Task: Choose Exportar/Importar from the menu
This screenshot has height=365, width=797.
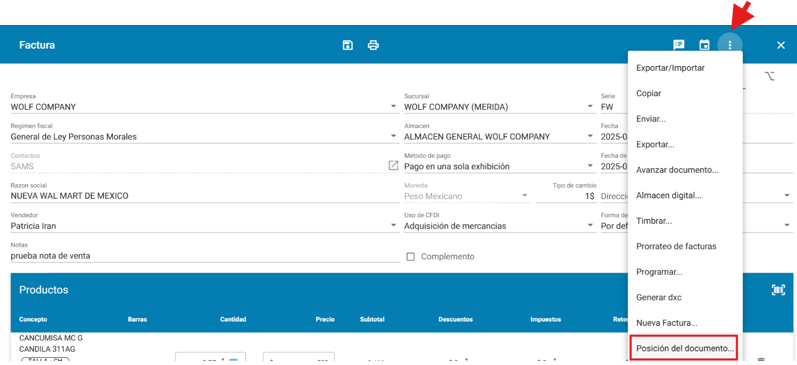Action: coord(685,68)
